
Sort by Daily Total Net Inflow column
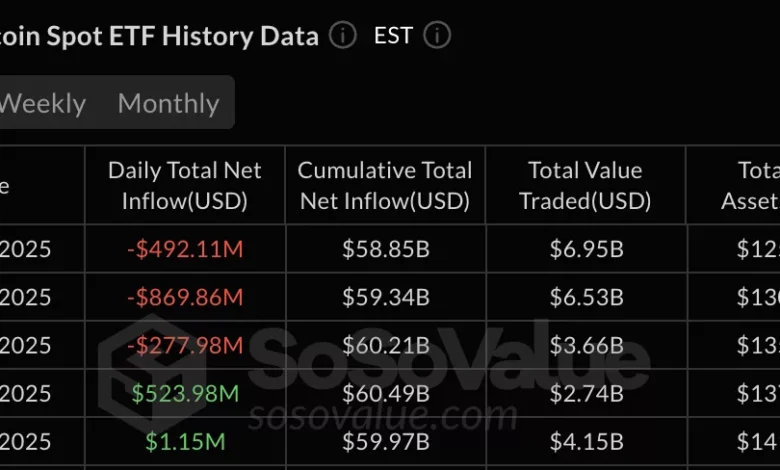[185, 185]
